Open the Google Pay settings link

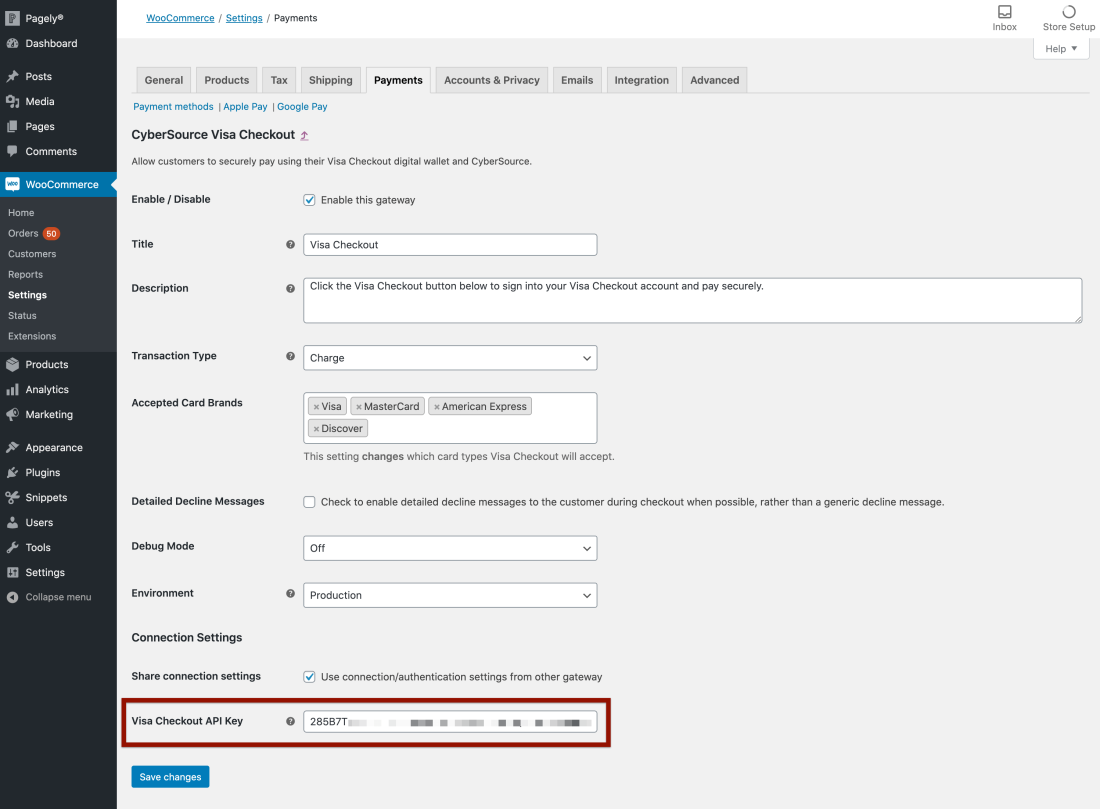(302, 106)
